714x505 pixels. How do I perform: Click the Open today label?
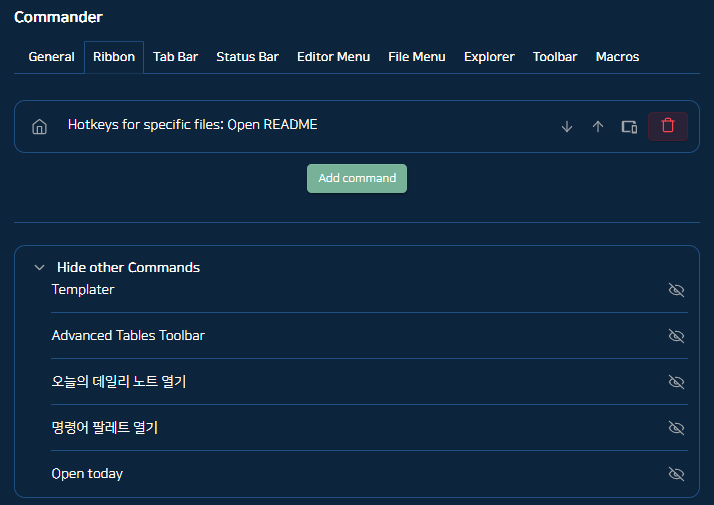click(87, 474)
